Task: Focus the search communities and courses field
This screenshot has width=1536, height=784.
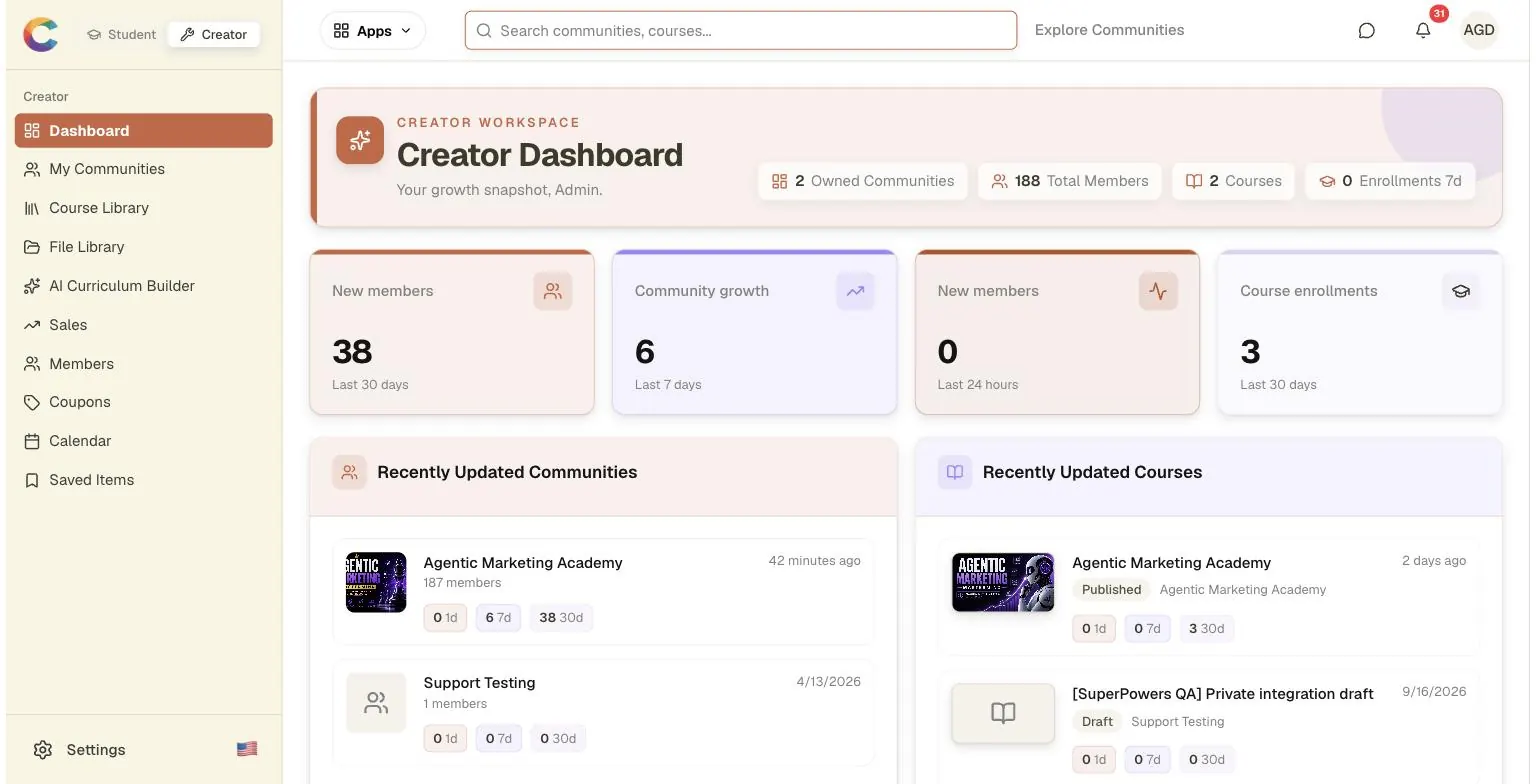Action: pyautogui.click(x=741, y=31)
